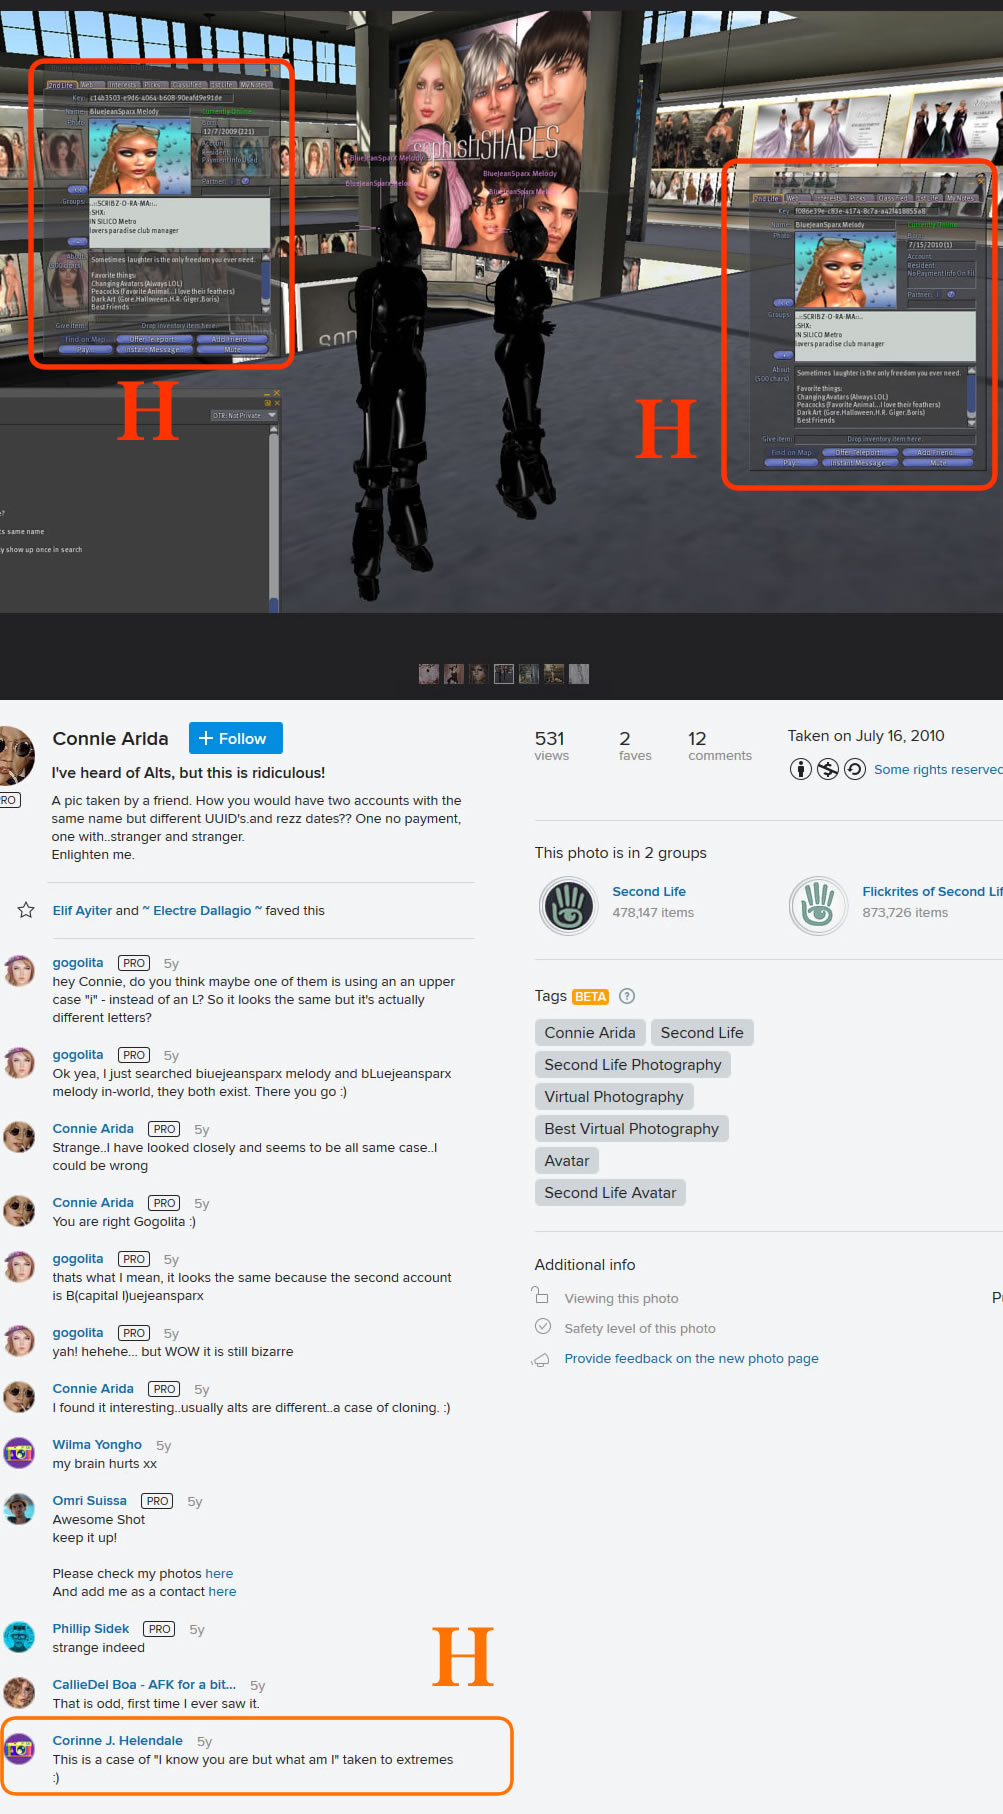This screenshot has height=1814, width=1003.
Task: Click the Creative Commons attribution icon
Action: pos(801,769)
